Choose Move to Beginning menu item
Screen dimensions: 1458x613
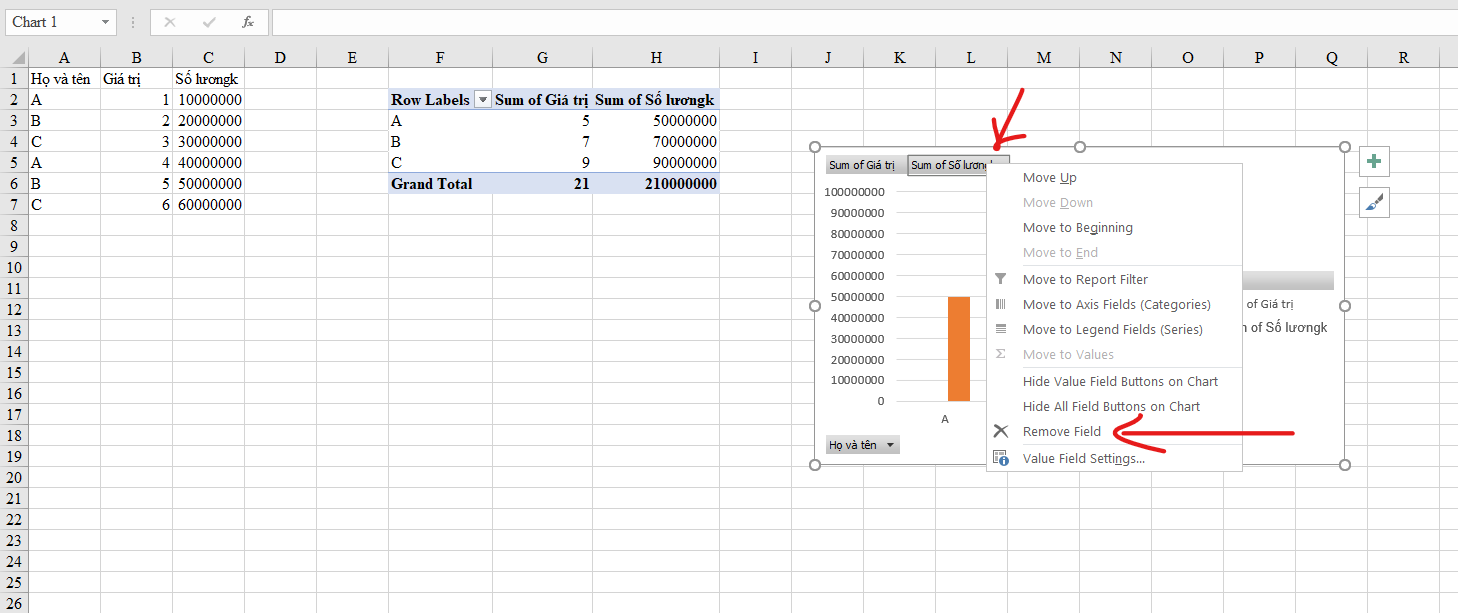(x=1078, y=227)
